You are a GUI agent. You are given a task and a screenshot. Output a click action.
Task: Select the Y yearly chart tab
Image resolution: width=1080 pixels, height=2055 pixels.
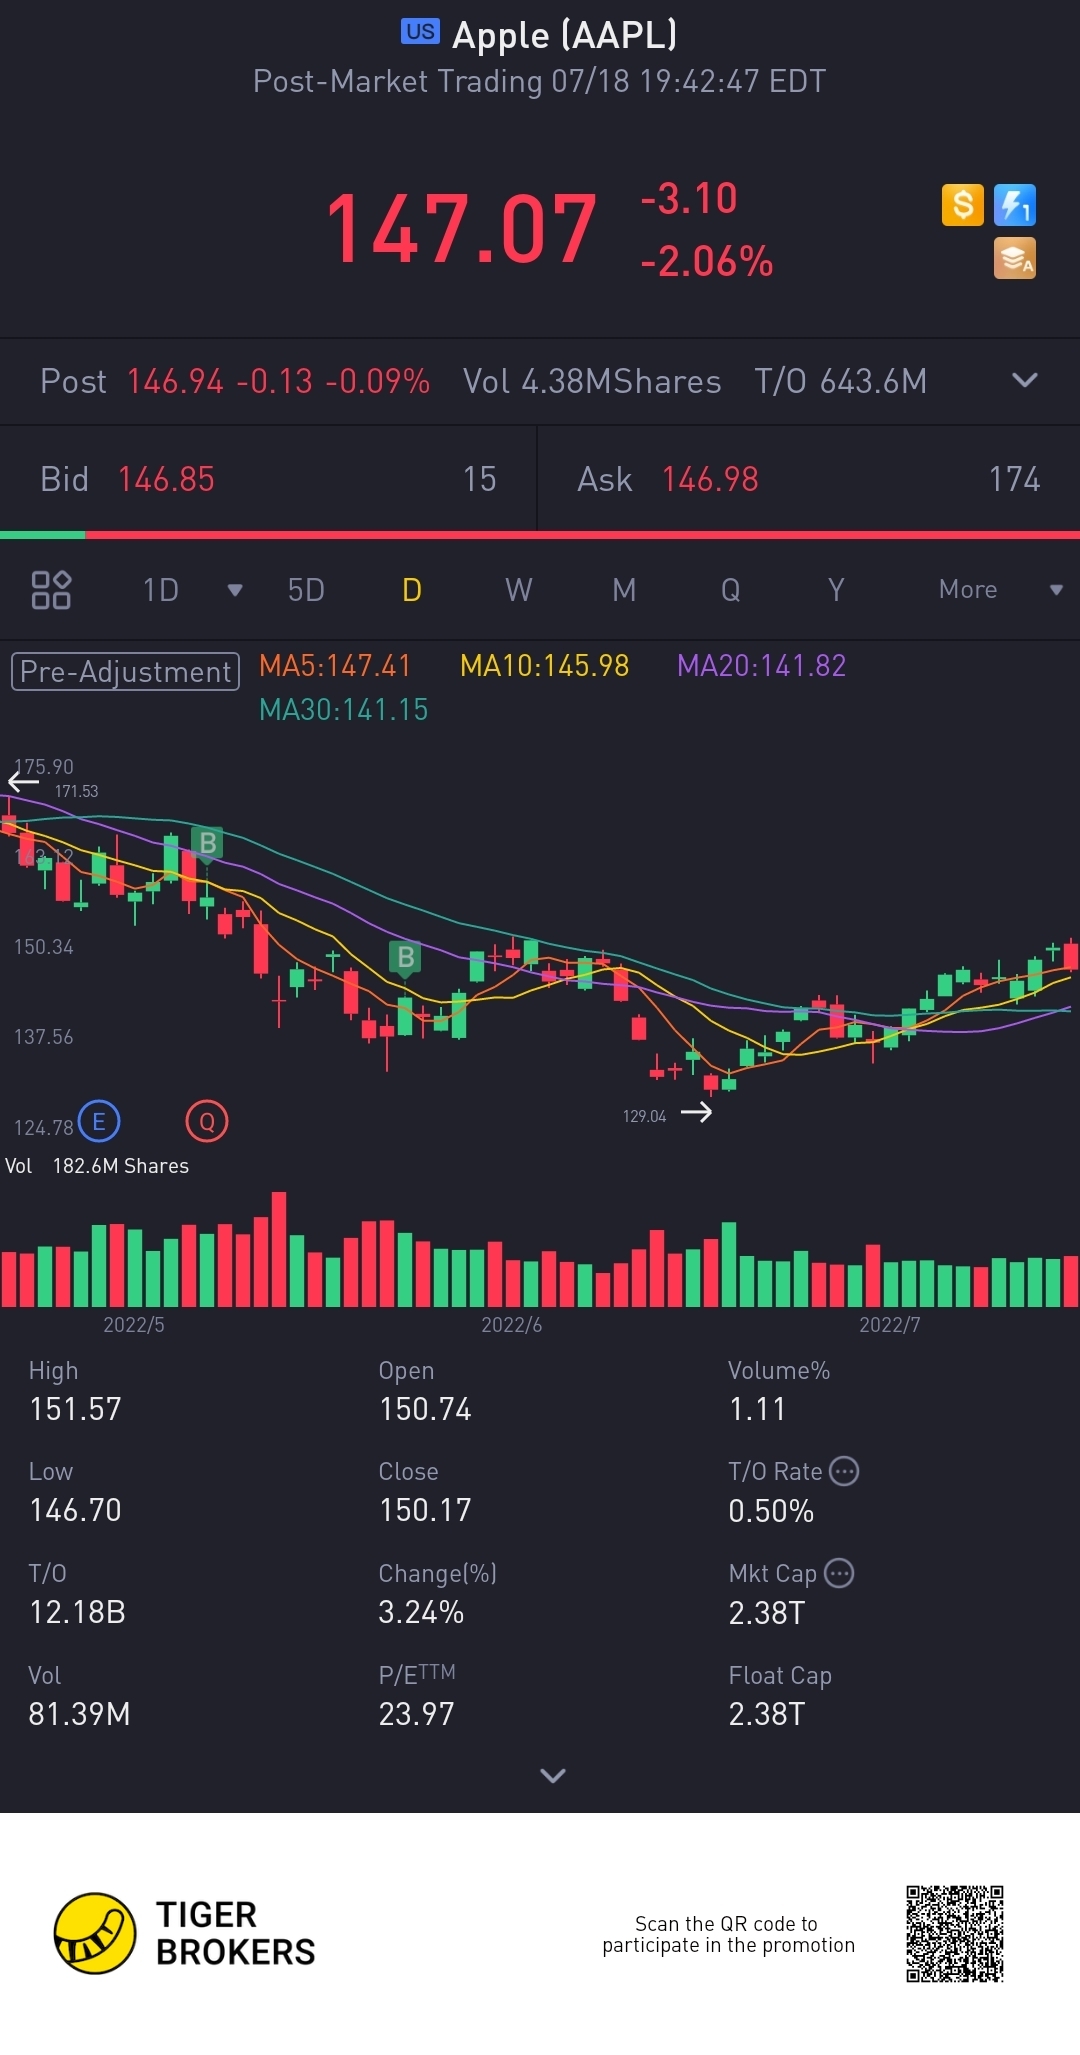click(x=836, y=590)
